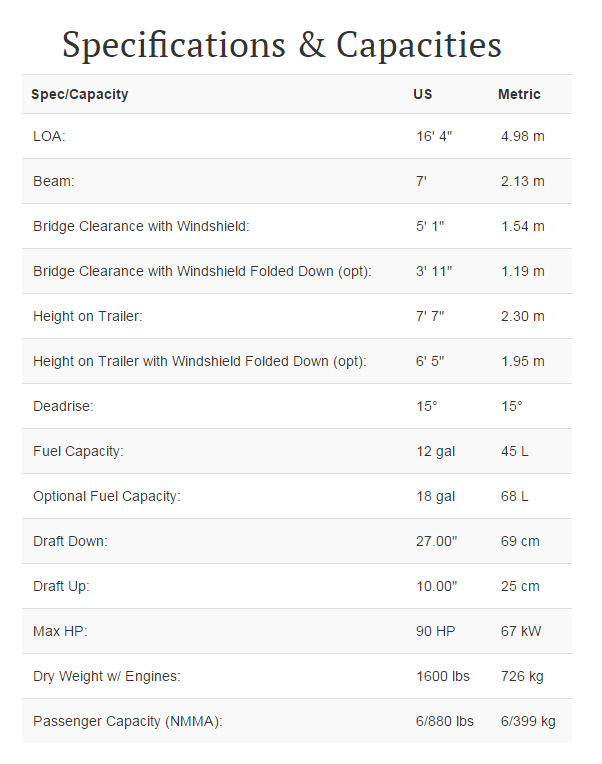Viewport: 602px width, 764px height.
Task: Click the 68 L optional fuel value
Action: [x=515, y=496]
